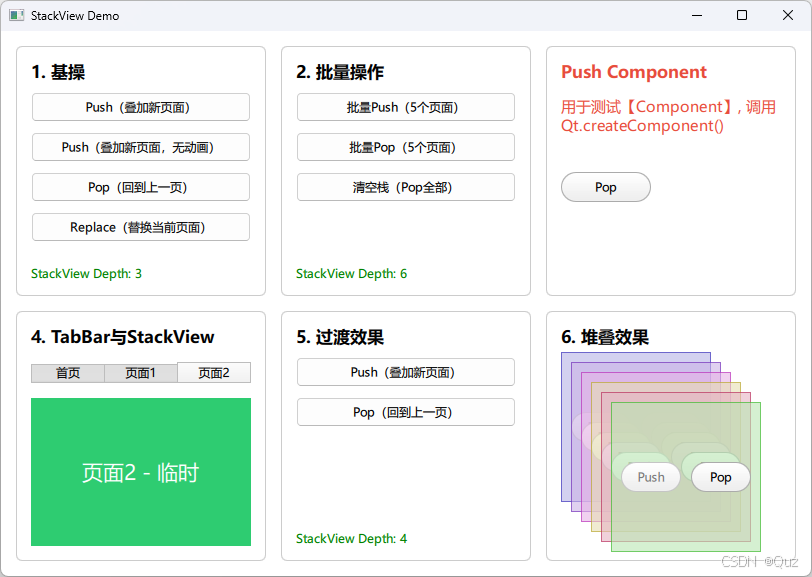Click the 'Push Component' red heading
This screenshot has width=812, height=577.
(x=634, y=71)
